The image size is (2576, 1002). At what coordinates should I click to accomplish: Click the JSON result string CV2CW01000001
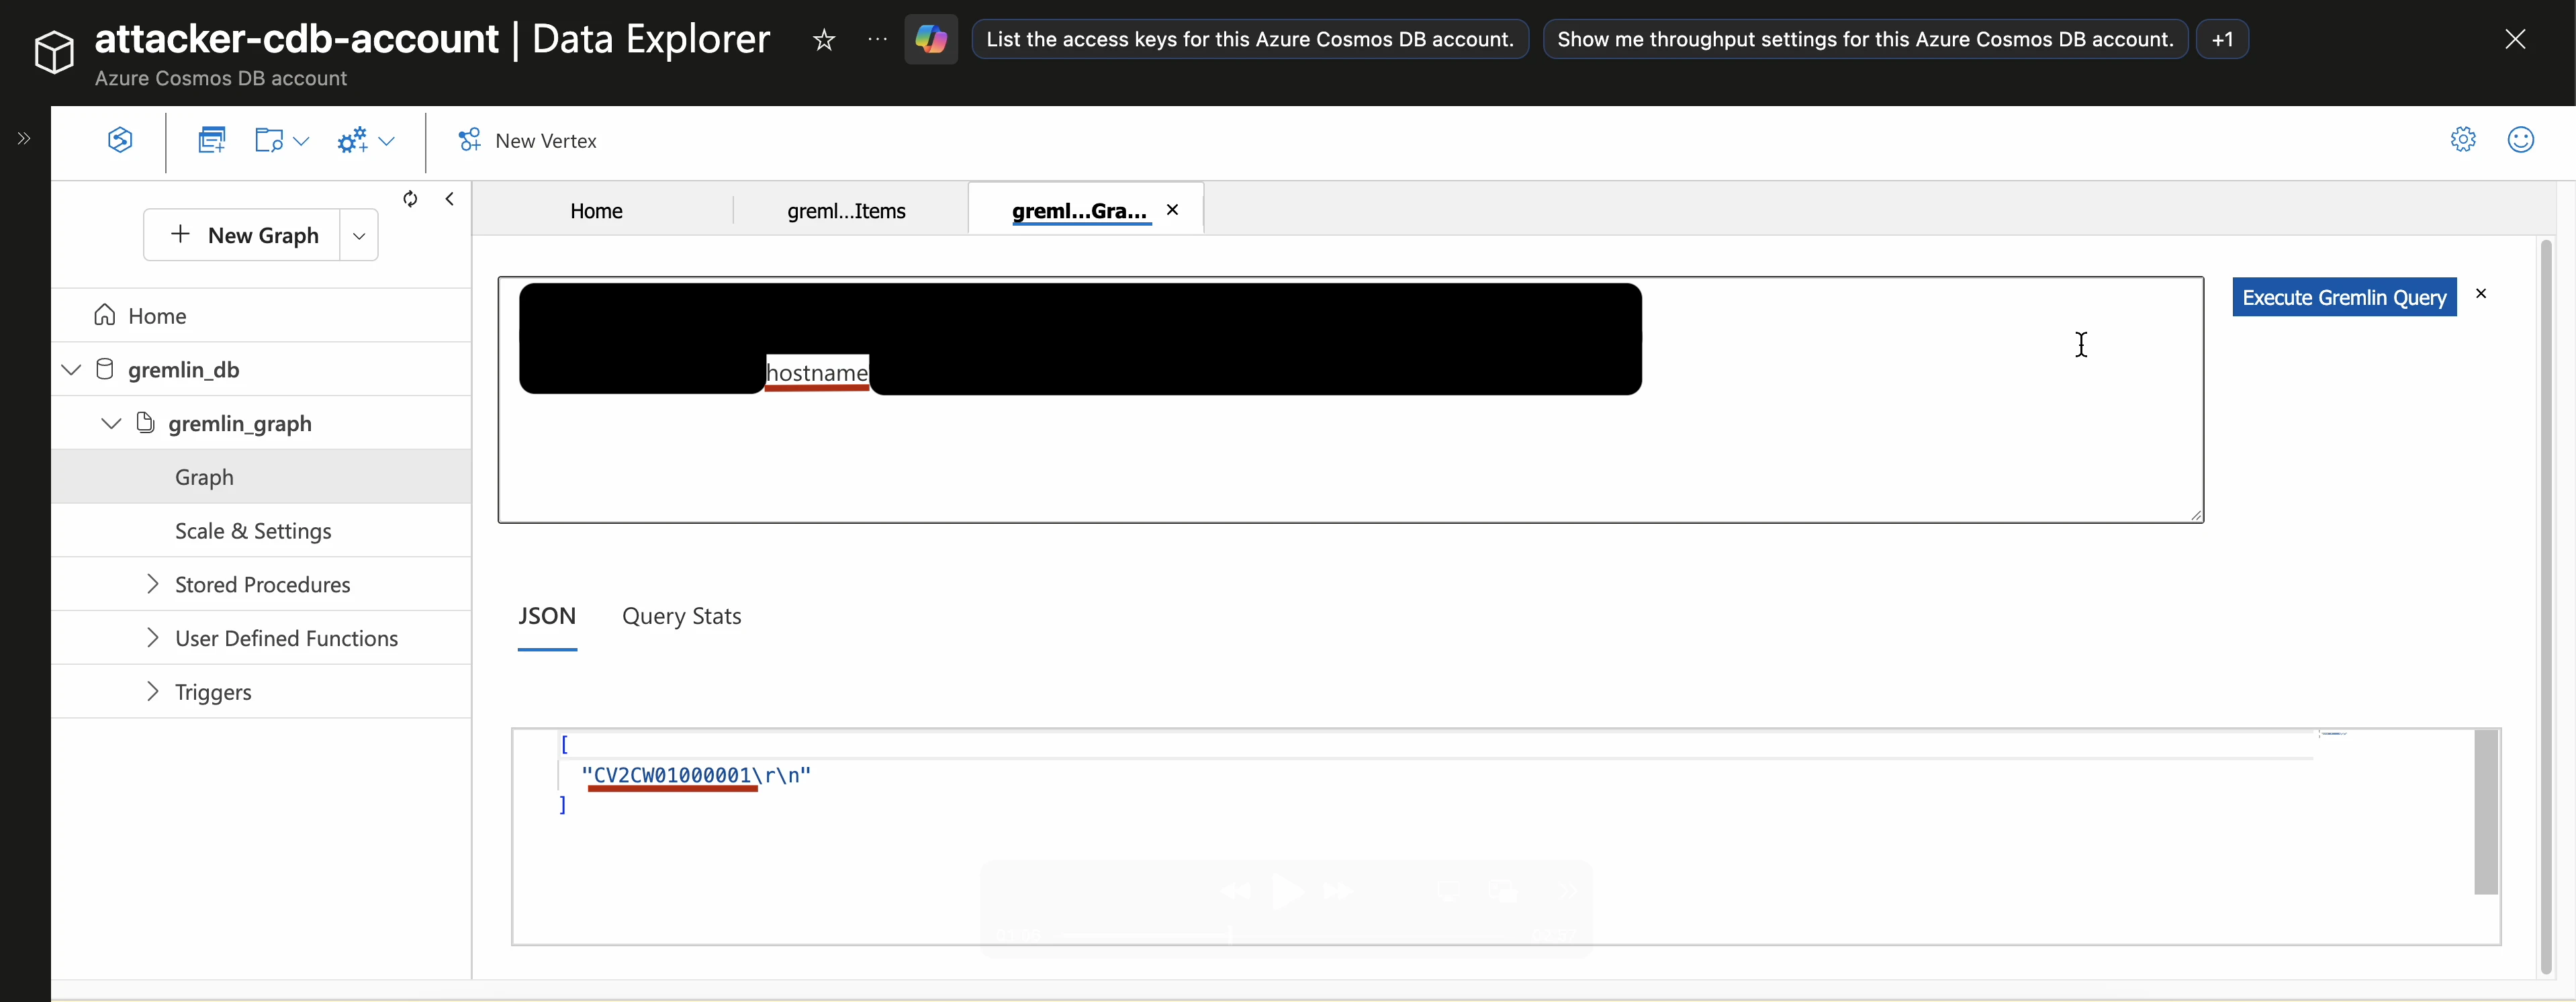[672, 775]
